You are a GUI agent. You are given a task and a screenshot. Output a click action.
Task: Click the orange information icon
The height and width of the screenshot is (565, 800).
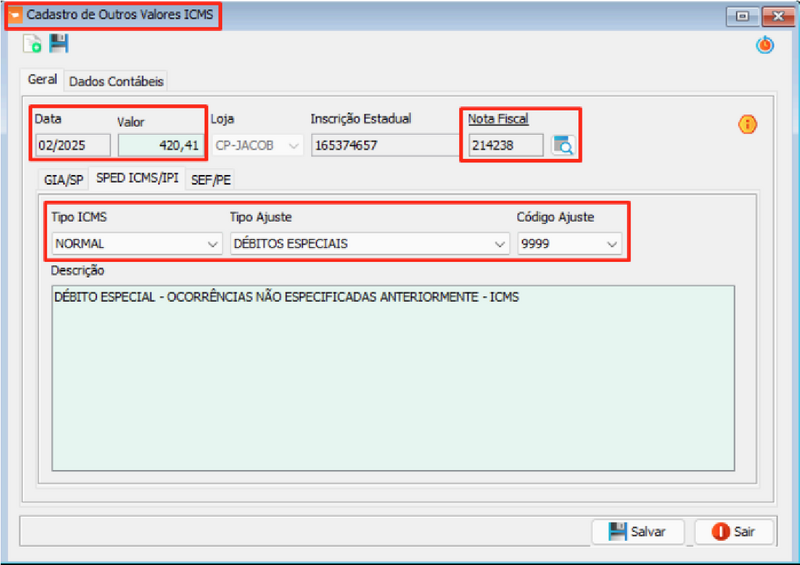coord(747,124)
